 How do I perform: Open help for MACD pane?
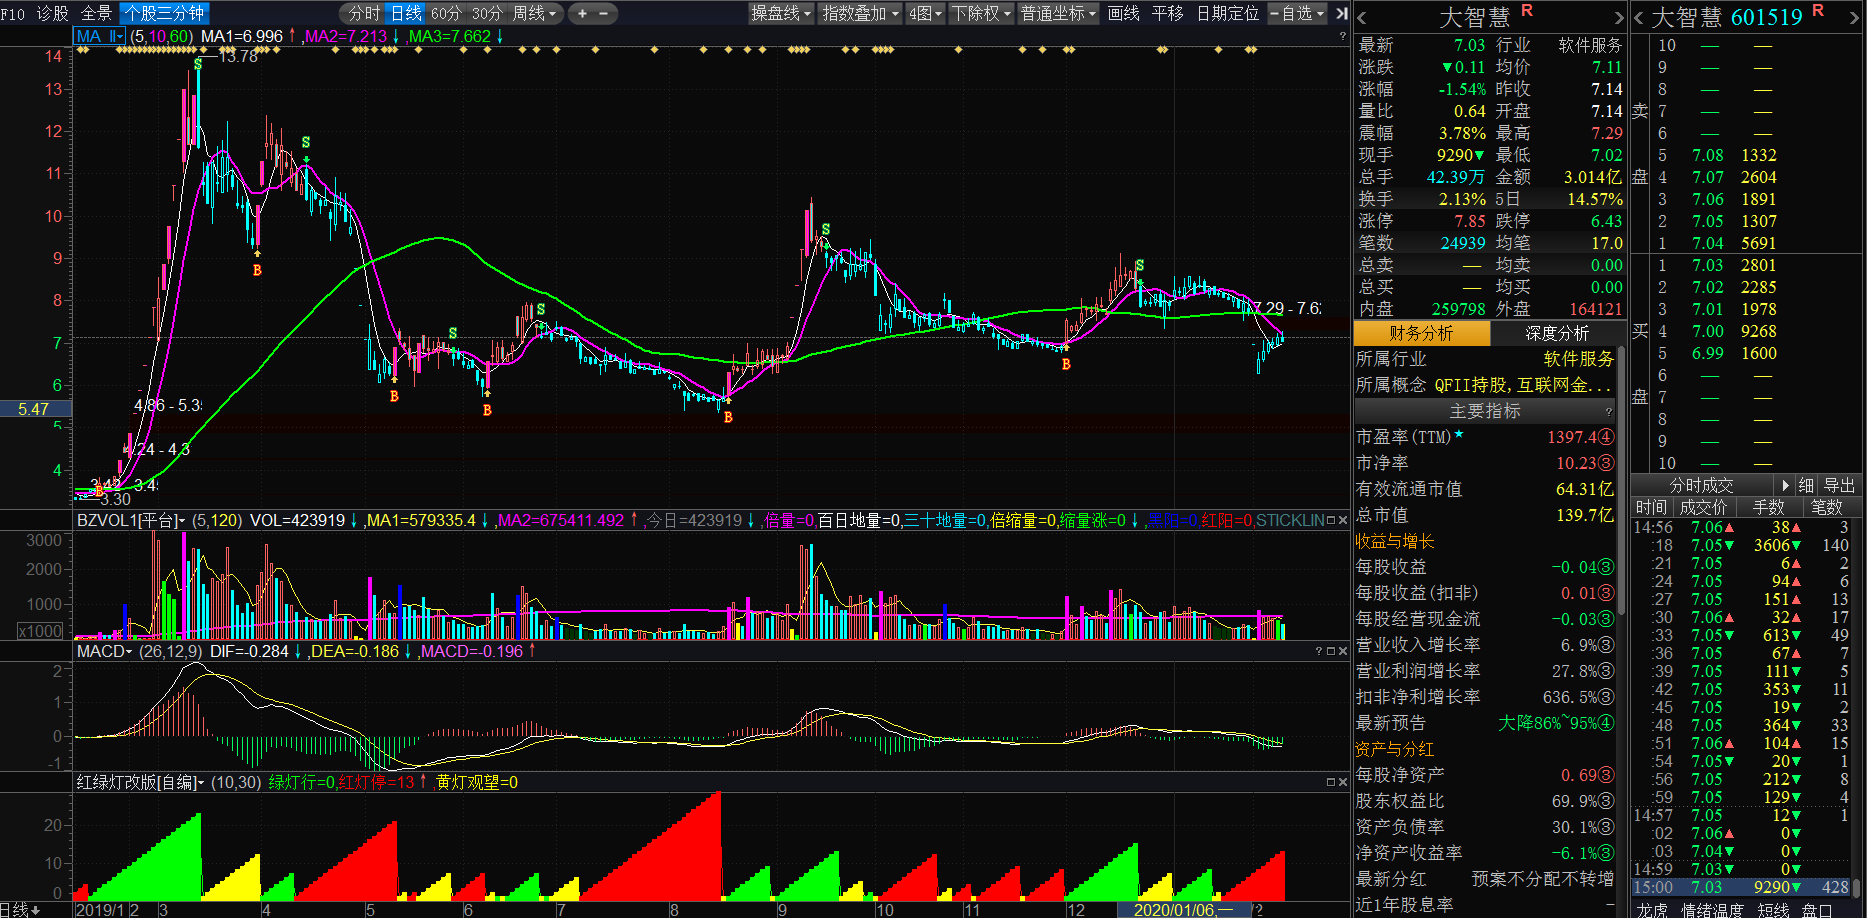pos(1319,651)
